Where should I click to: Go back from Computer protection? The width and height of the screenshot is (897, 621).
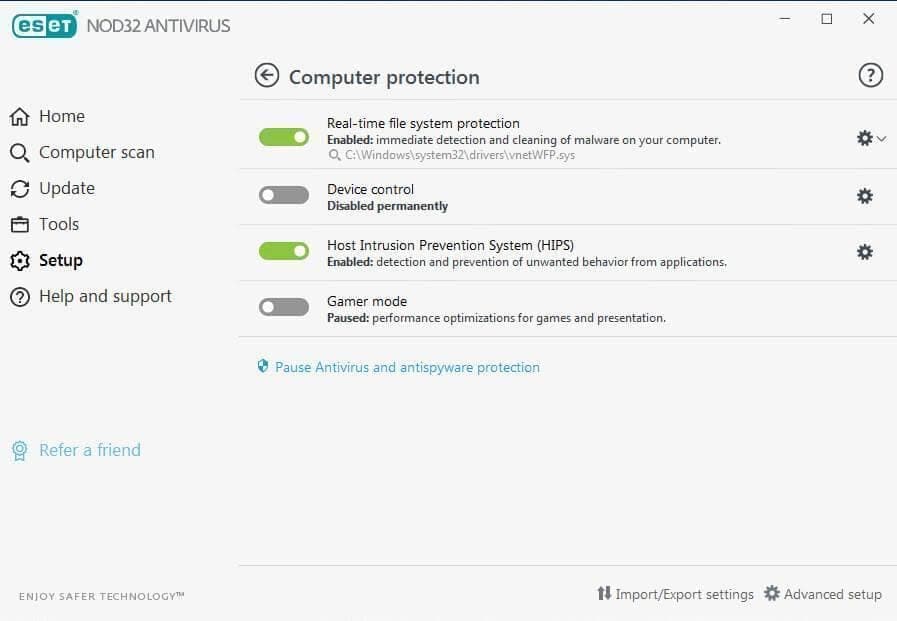point(266,75)
